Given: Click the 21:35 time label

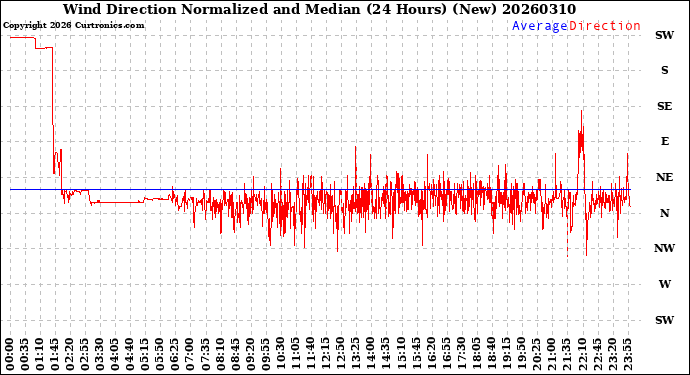Looking at the screenshot, I should click(567, 355).
